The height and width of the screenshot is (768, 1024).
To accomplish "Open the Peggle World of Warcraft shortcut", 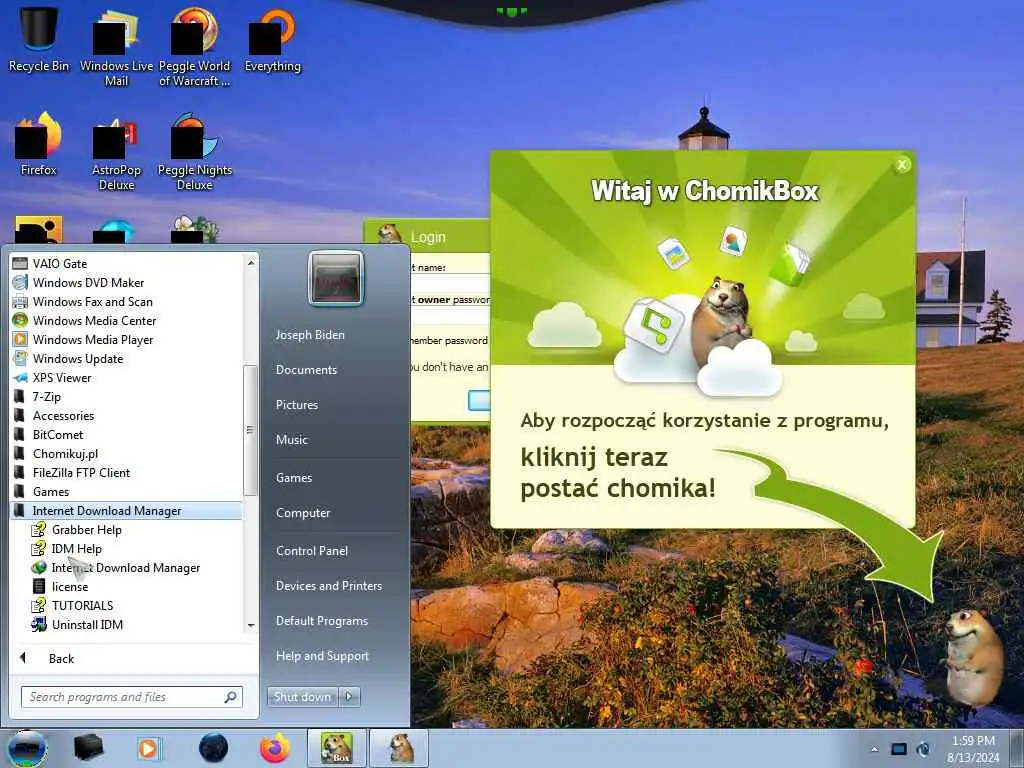I will tap(195, 47).
